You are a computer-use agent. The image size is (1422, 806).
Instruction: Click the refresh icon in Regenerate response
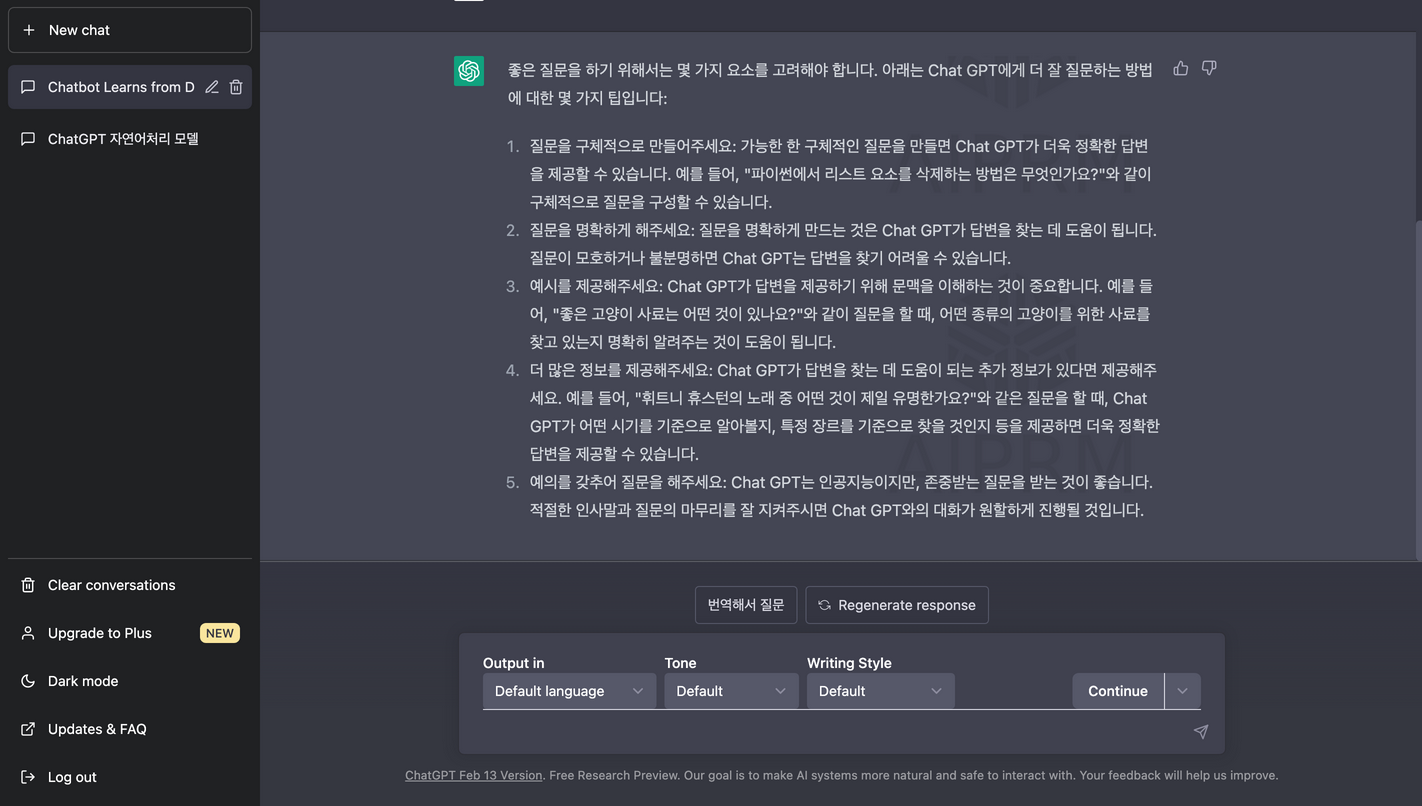(825, 605)
